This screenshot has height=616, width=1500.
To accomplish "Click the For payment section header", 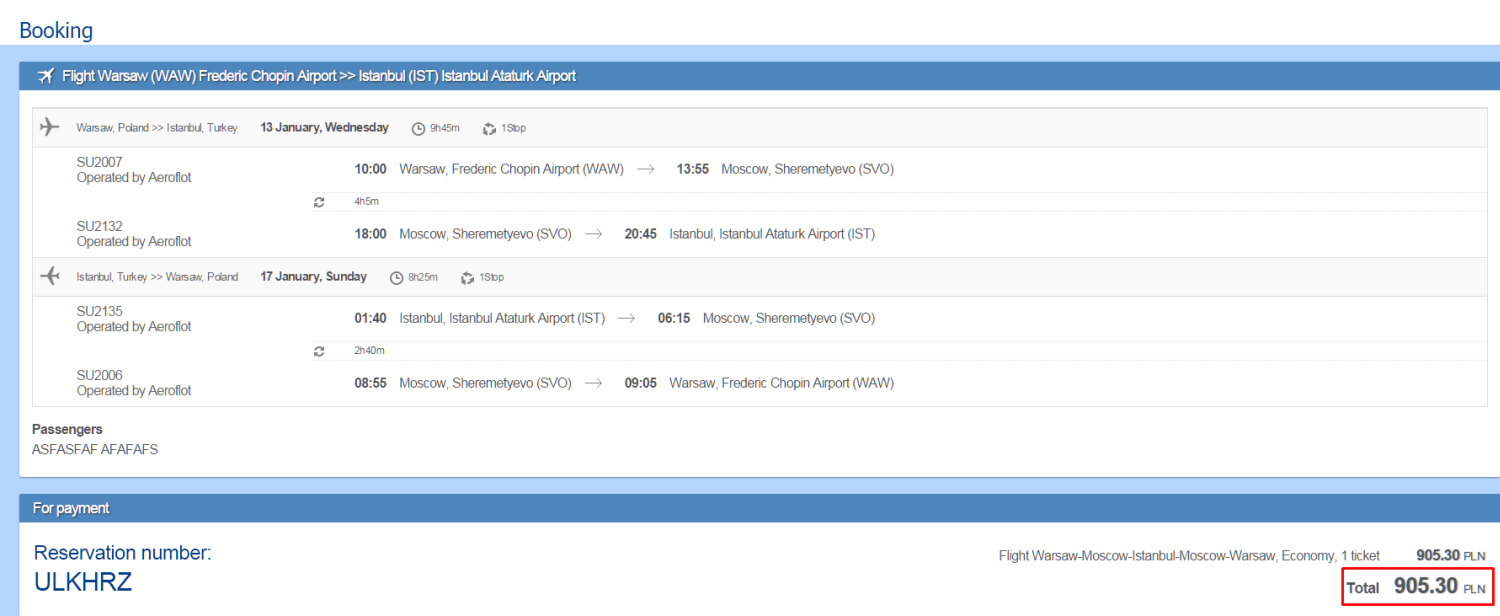I will point(71,508).
